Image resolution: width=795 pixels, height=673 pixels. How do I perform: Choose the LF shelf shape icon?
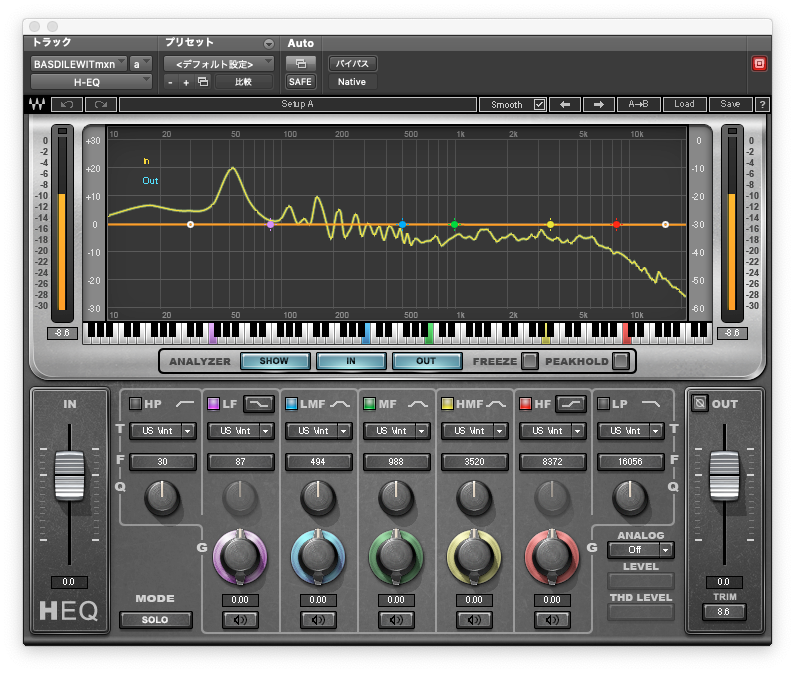coord(259,404)
